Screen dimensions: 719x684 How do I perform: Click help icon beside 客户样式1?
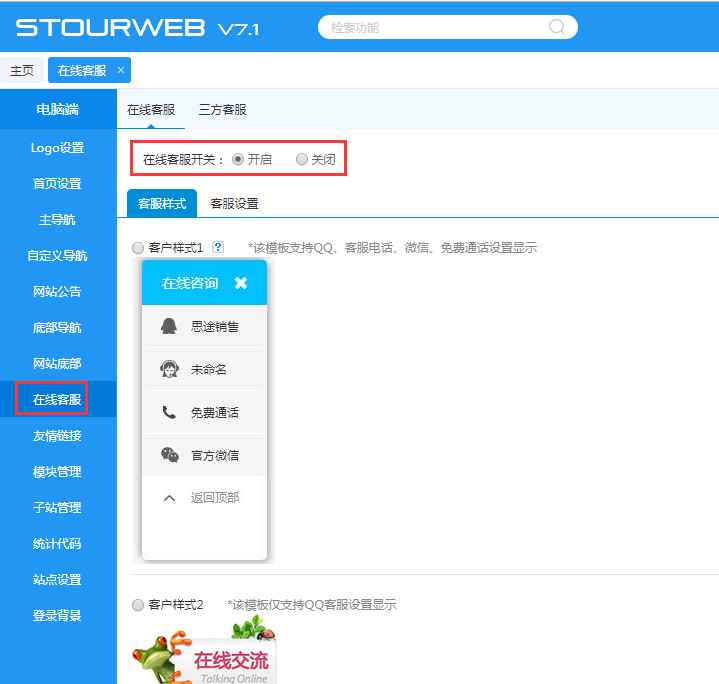click(218, 247)
